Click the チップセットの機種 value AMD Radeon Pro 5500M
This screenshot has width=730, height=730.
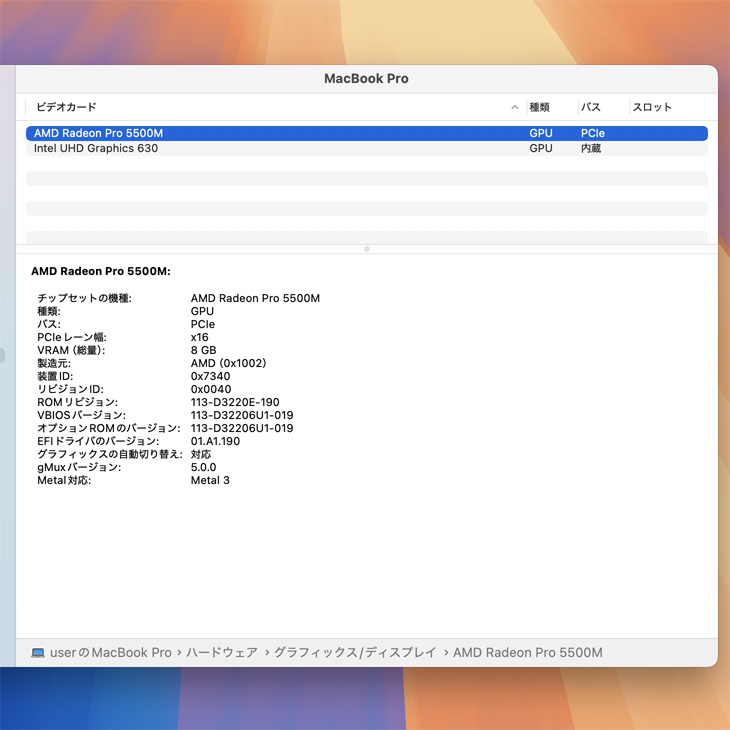pyautogui.click(x=255, y=298)
